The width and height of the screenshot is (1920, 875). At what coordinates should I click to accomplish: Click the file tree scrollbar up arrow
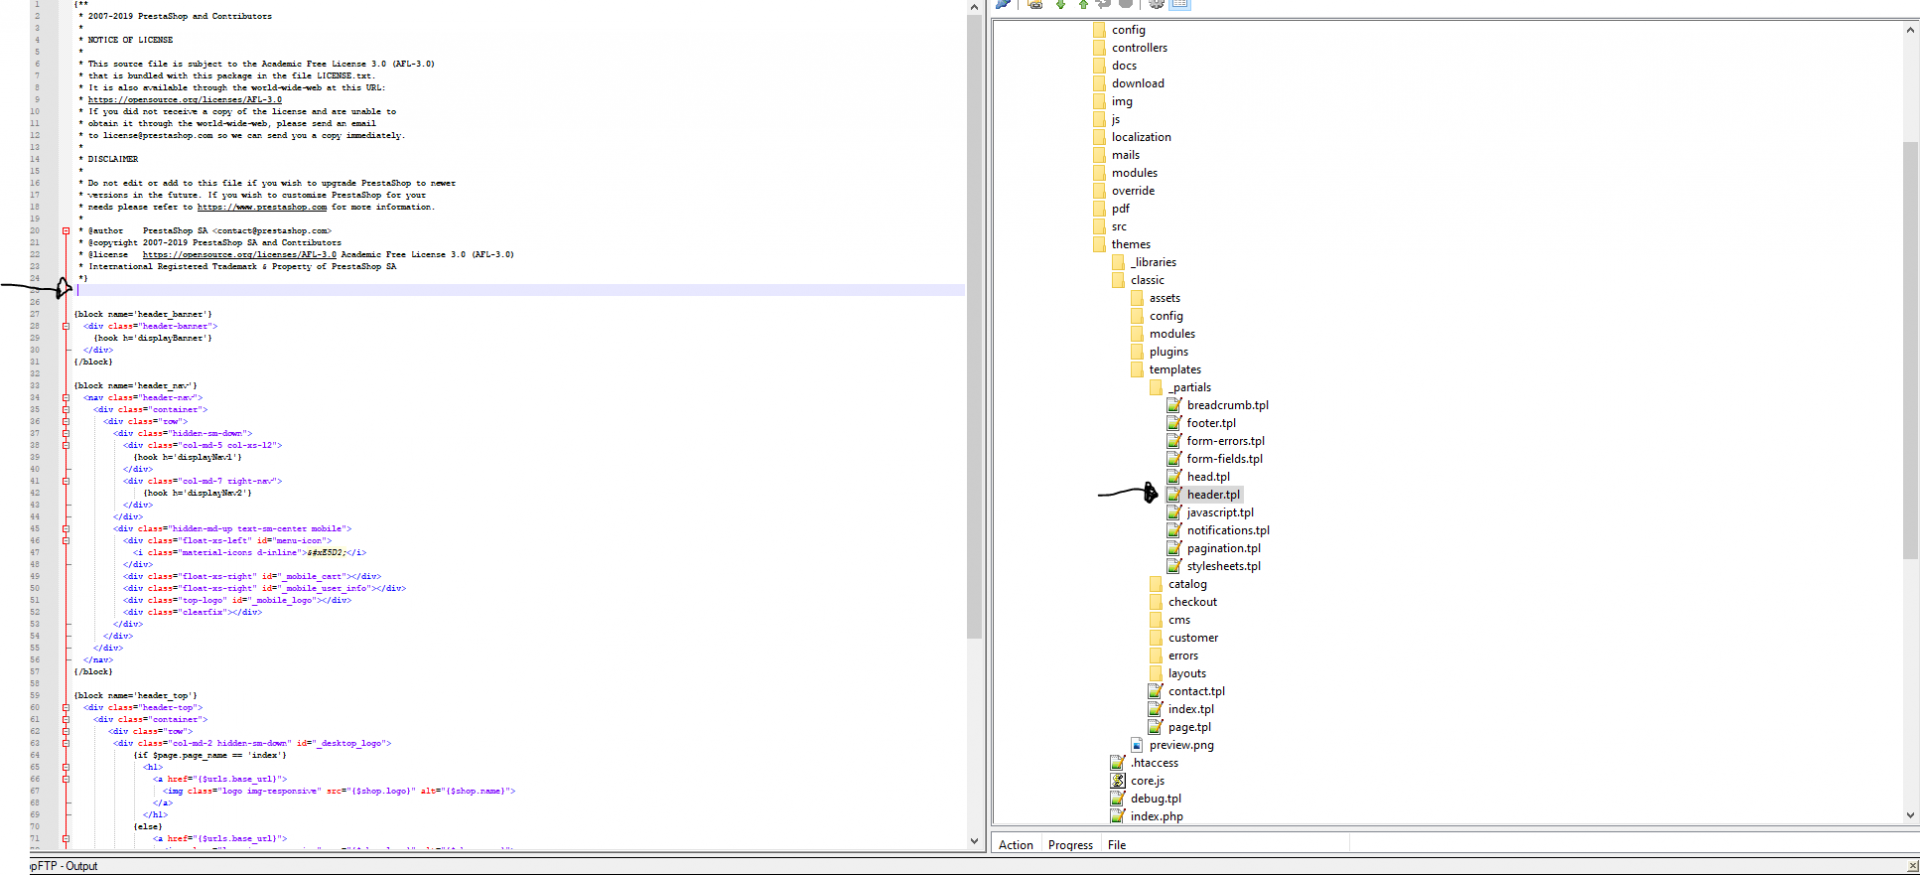(x=1911, y=30)
